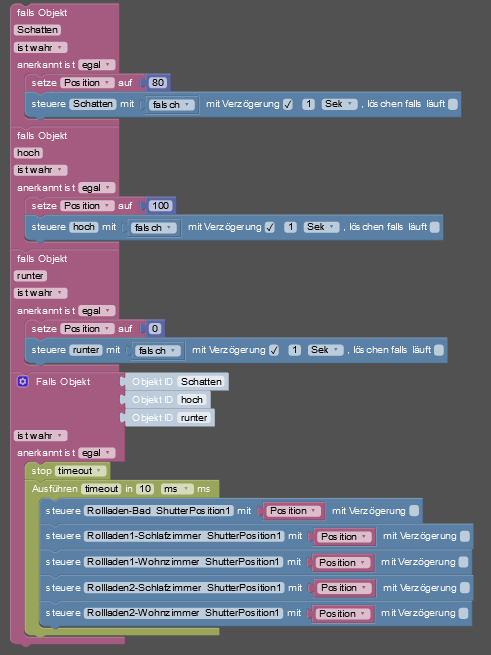Open 'egal' dropdown in the runter trigger block
Image resolution: width=491 pixels, height=655 pixels.
[97, 311]
